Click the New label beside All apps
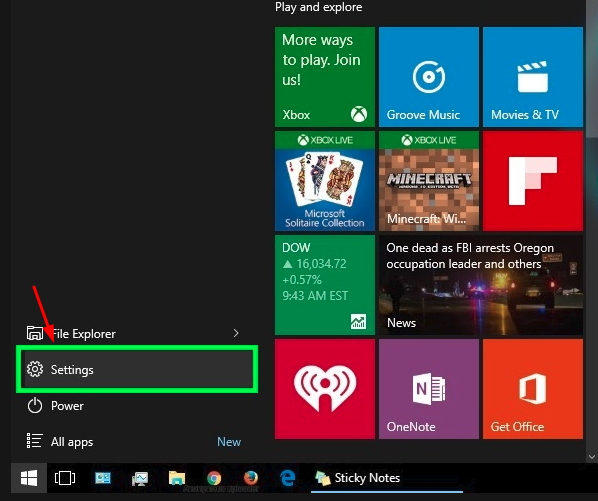598x501 pixels. tap(229, 442)
